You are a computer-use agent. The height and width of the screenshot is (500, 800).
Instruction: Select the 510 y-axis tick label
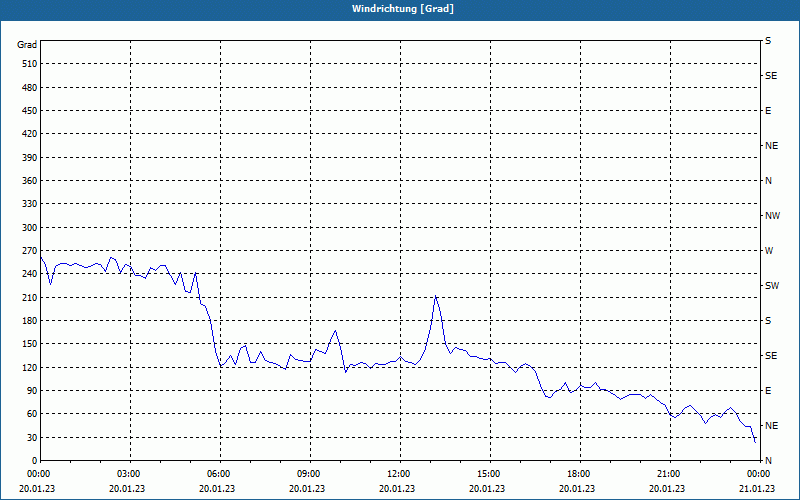(x=30, y=64)
